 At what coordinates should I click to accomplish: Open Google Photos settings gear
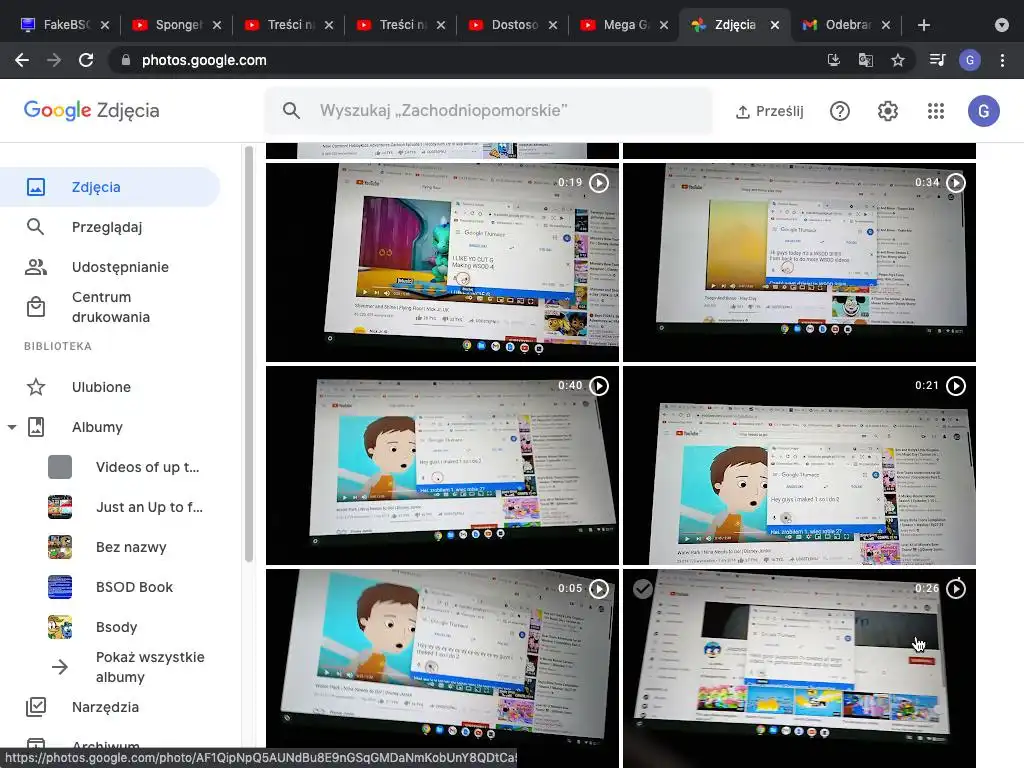888,111
